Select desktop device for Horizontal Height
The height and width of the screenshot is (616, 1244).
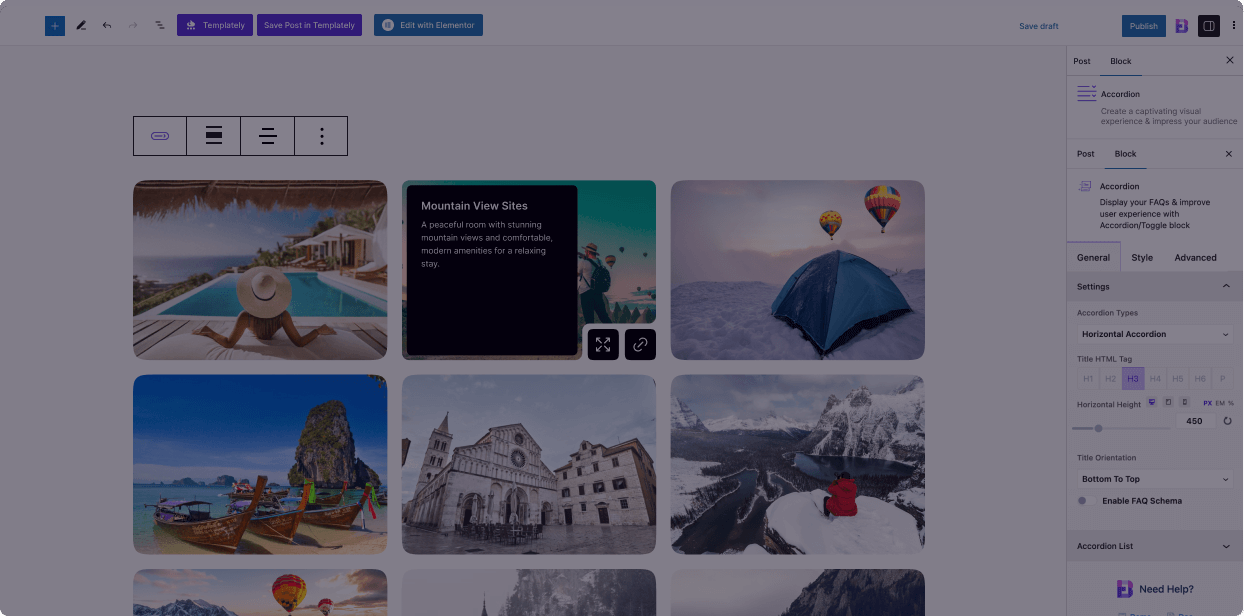tap(1152, 402)
